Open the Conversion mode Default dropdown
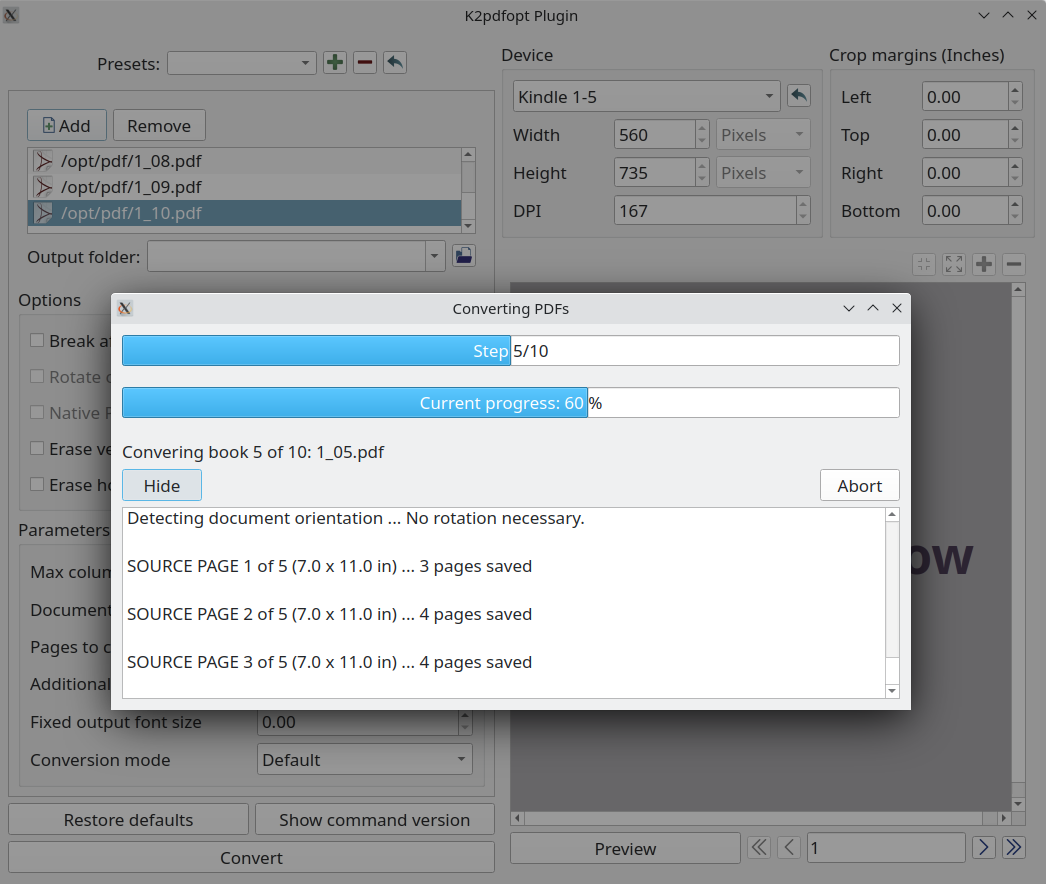This screenshot has width=1046, height=884. pos(365,759)
